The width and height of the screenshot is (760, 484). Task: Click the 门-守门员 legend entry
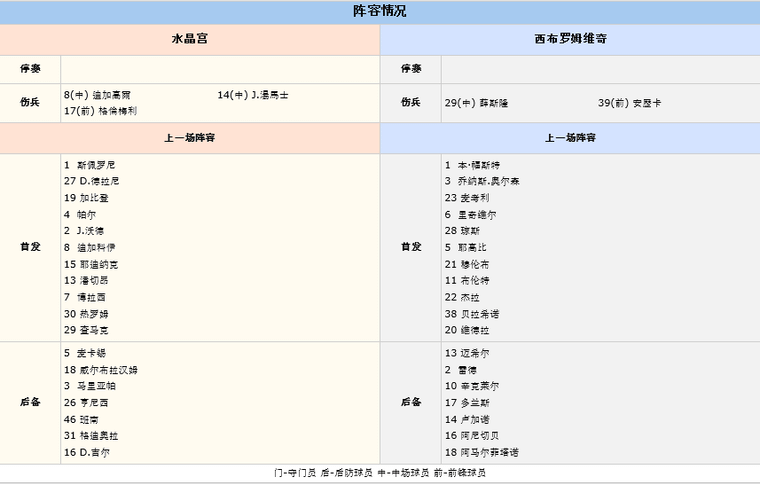point(295,473)
